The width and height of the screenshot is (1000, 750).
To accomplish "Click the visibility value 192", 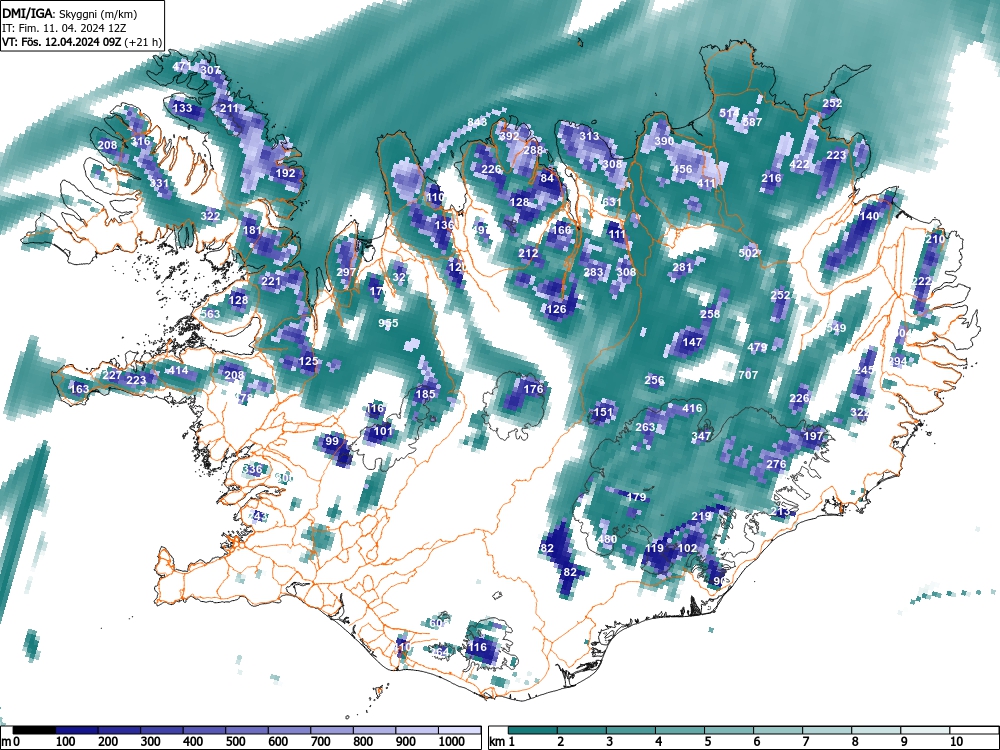I will point(286,173).
